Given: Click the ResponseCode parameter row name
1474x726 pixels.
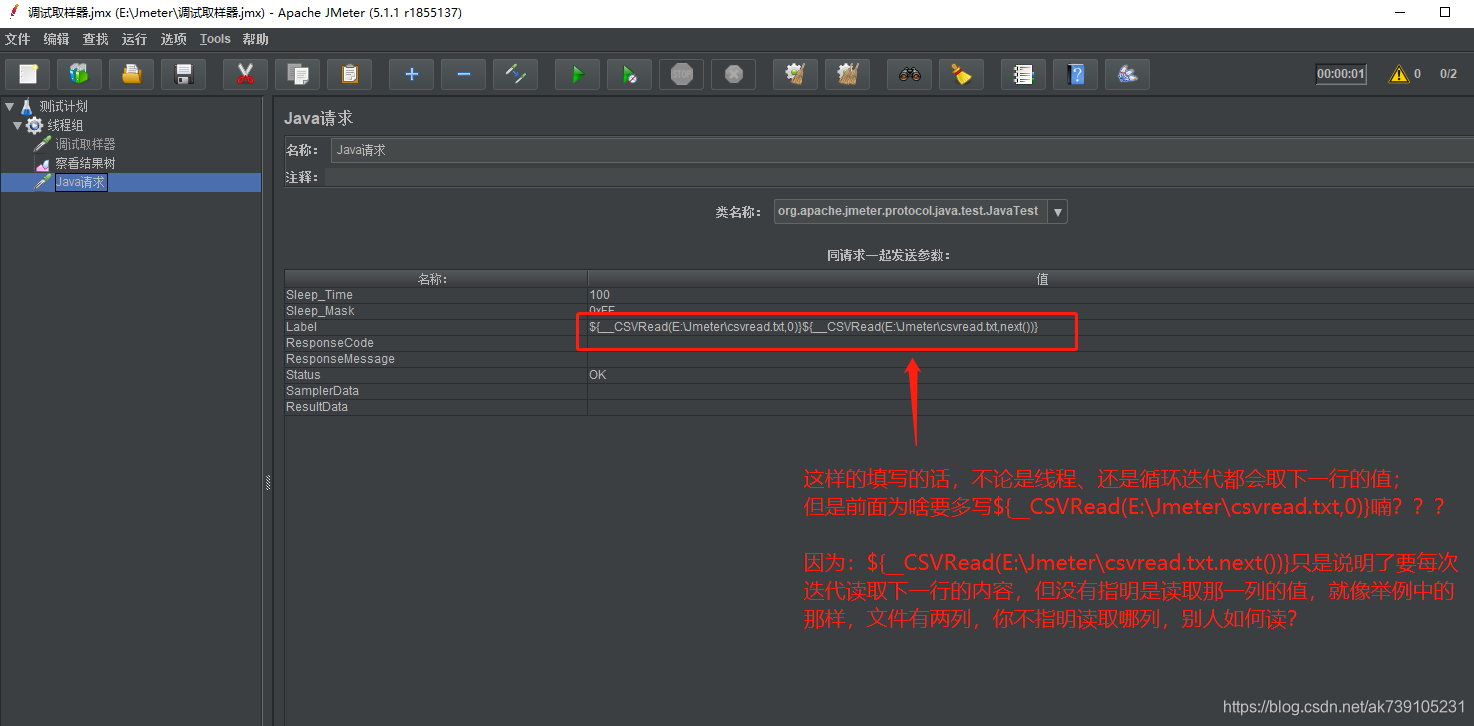Looking at the screenshot, I should [x=436, y=343].
